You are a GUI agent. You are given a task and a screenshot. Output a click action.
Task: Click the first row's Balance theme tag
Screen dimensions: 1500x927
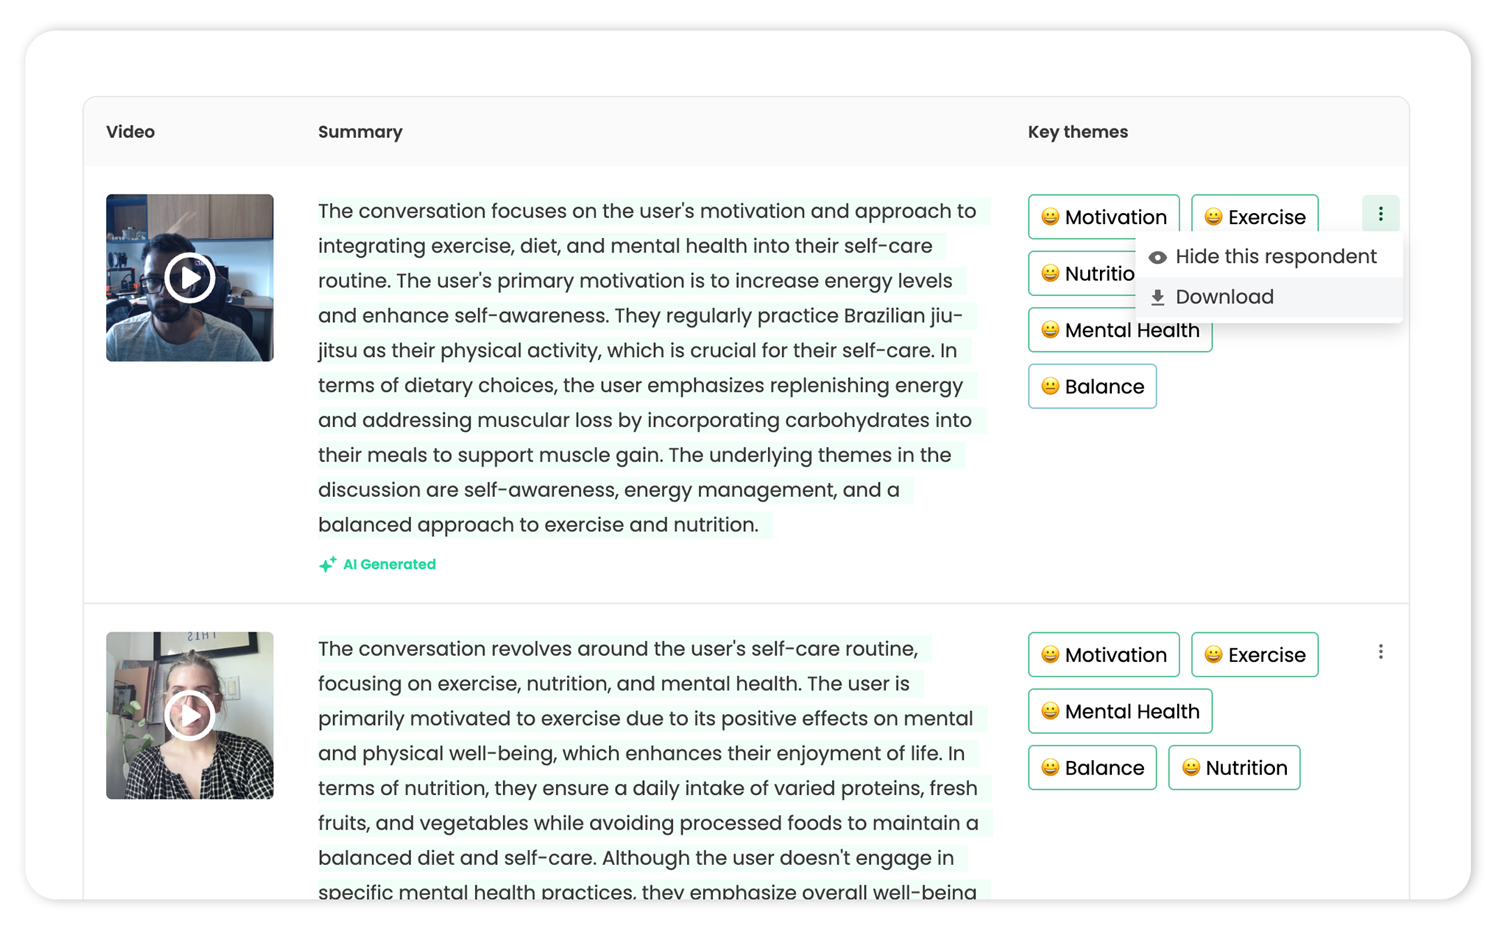coord(1092,387)
